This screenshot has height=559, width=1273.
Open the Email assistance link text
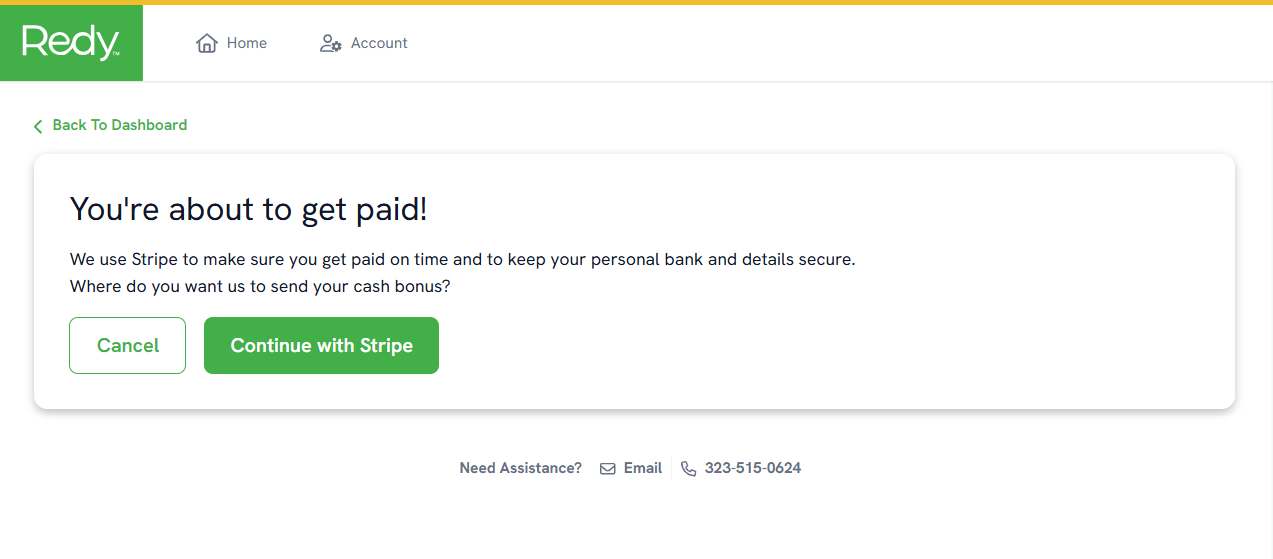tap(643, 468)
